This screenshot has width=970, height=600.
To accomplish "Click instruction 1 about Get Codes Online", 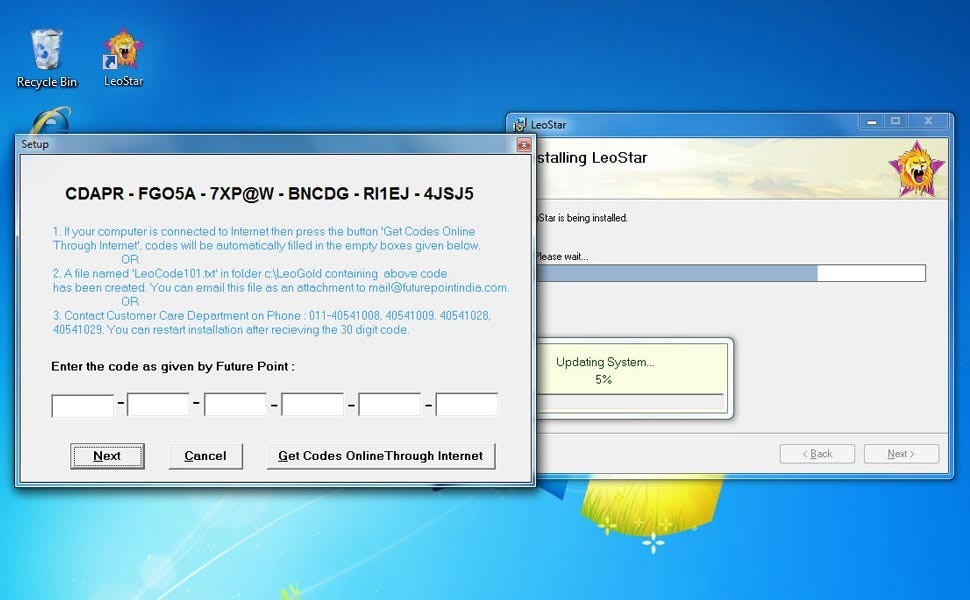I will (x=266, y=238).
